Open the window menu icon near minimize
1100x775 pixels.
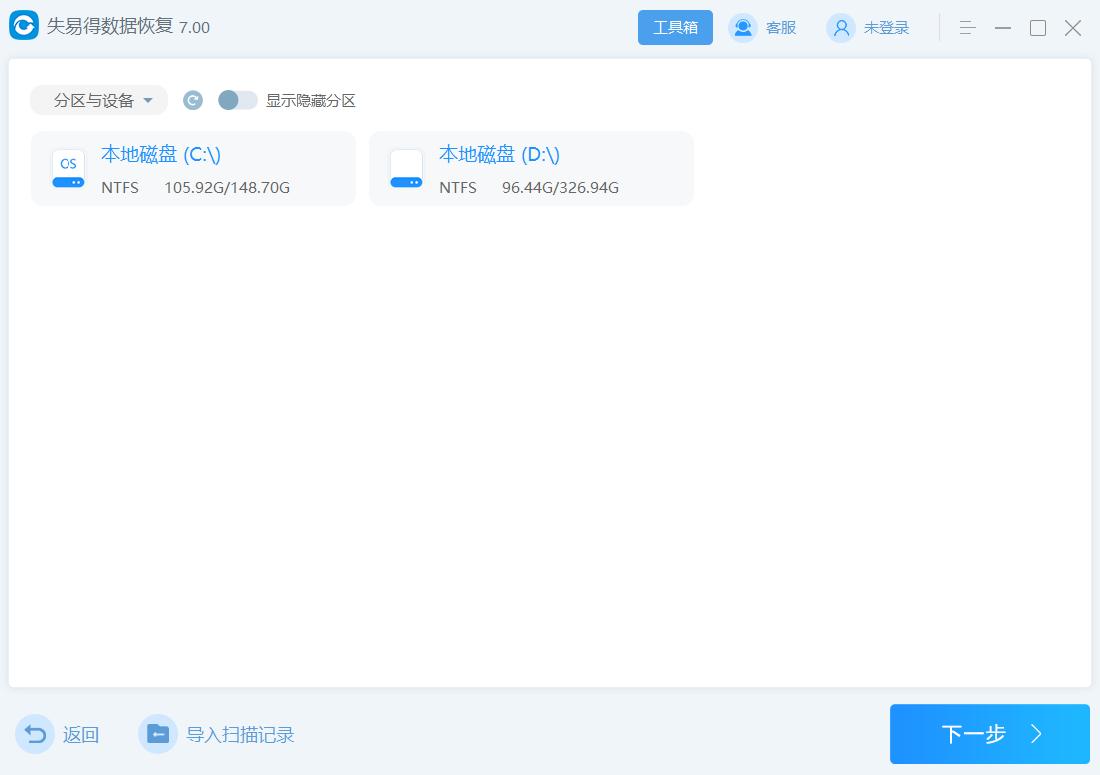pos(966,28)
